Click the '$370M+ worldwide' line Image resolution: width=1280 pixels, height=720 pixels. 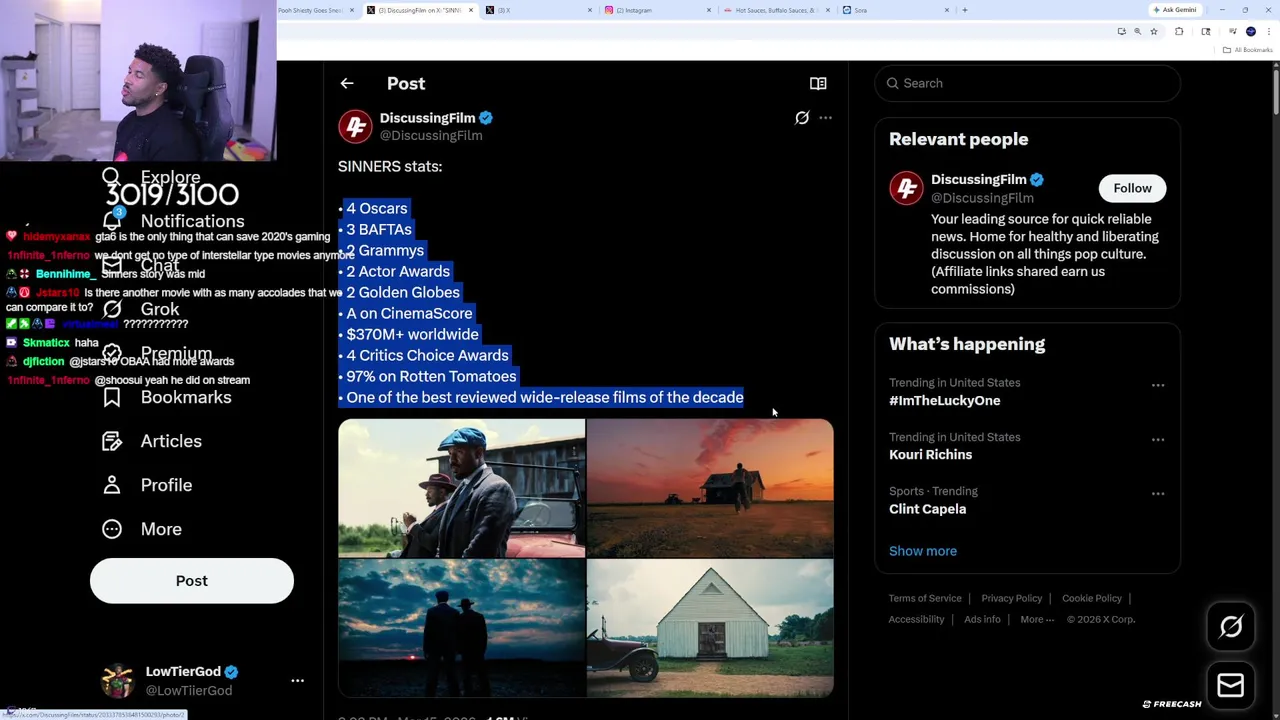pos(412,335)
